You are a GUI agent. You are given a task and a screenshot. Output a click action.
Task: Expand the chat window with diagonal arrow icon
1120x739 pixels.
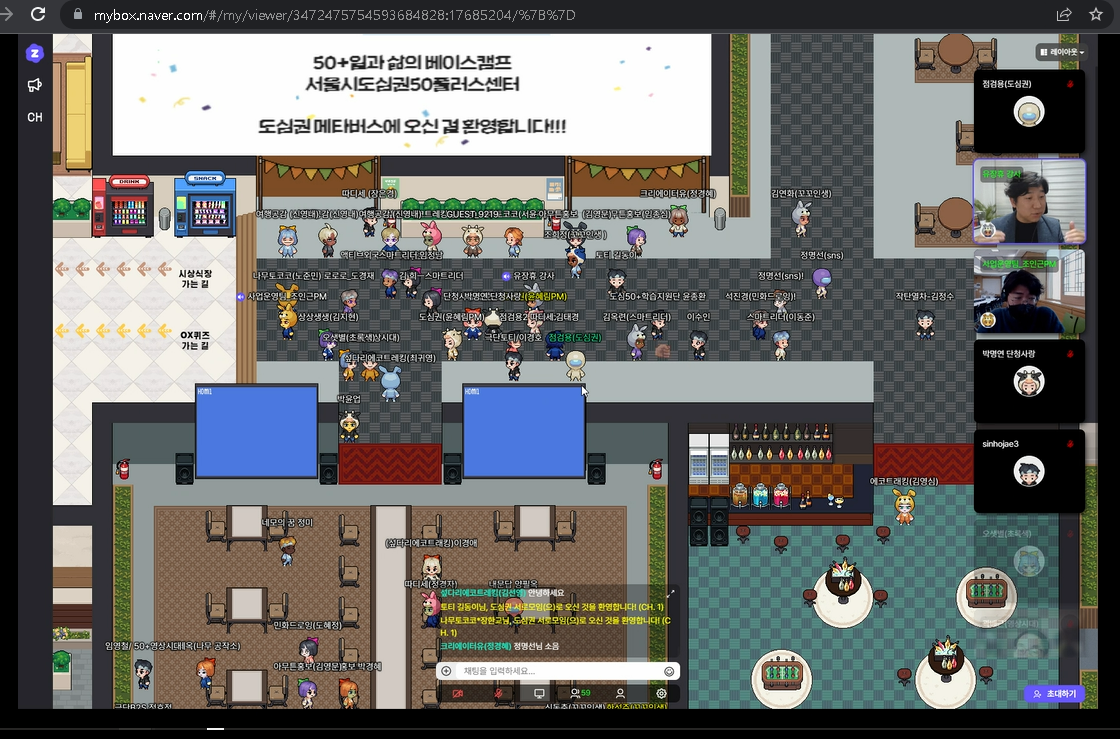click(671, 593)
